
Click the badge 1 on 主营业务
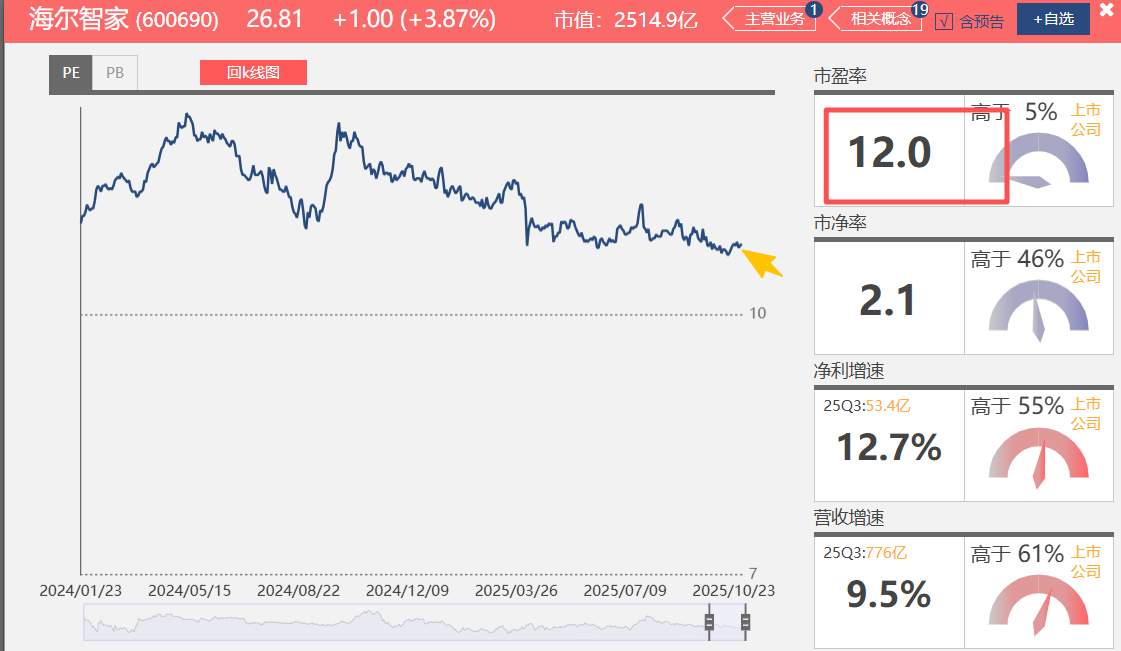point(814,9)
